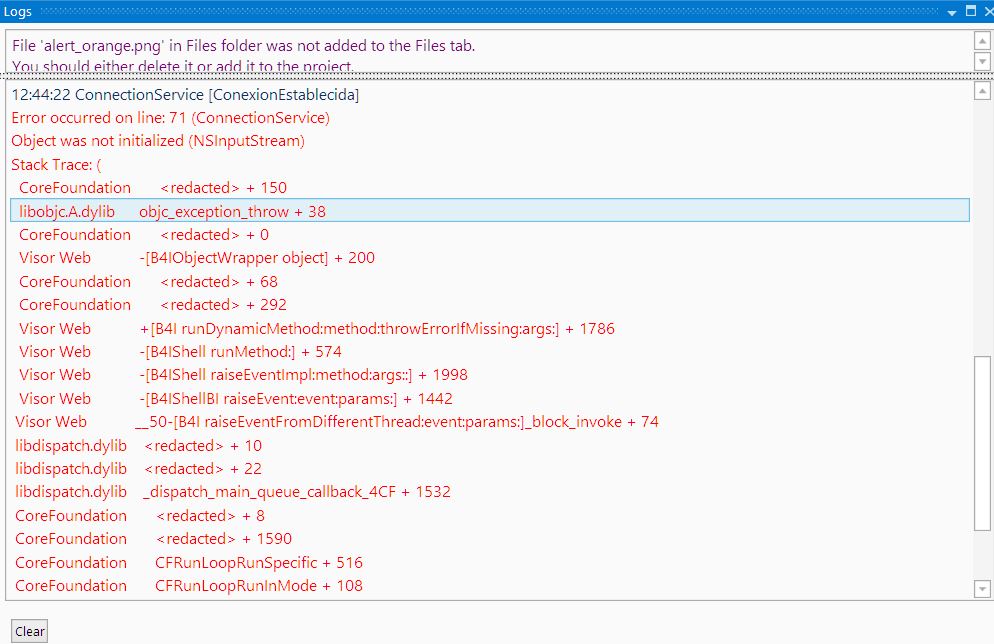Select the 'CoreFoundation <redacted> + 0' row
This screenshot has height=644, width=994.
click(490, 235)
